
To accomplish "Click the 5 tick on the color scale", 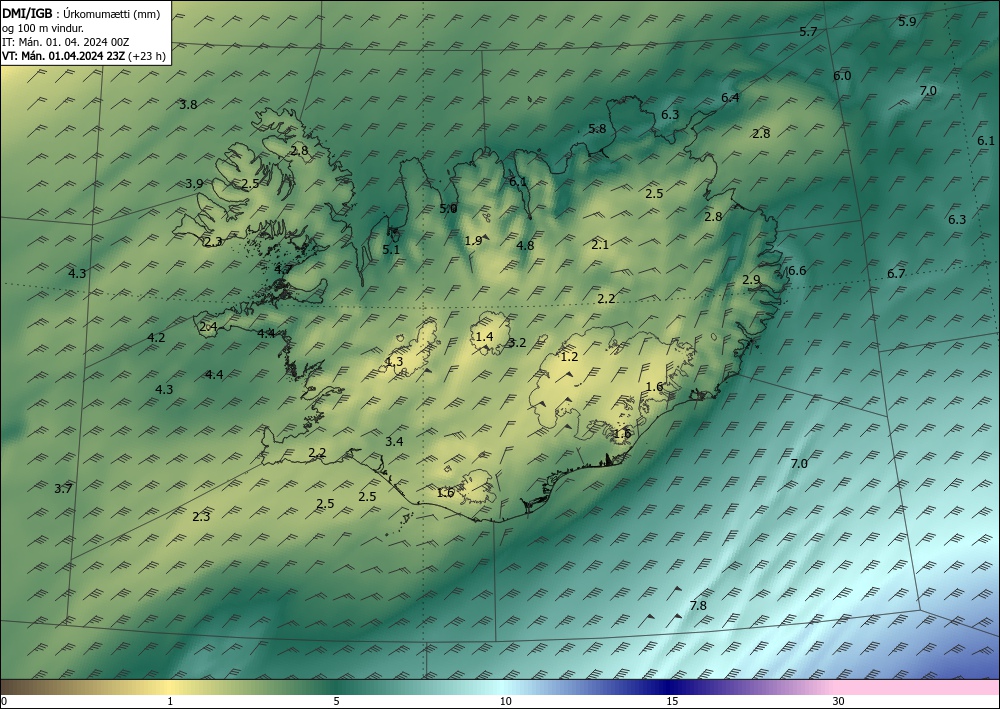I will tap(336, 702).
